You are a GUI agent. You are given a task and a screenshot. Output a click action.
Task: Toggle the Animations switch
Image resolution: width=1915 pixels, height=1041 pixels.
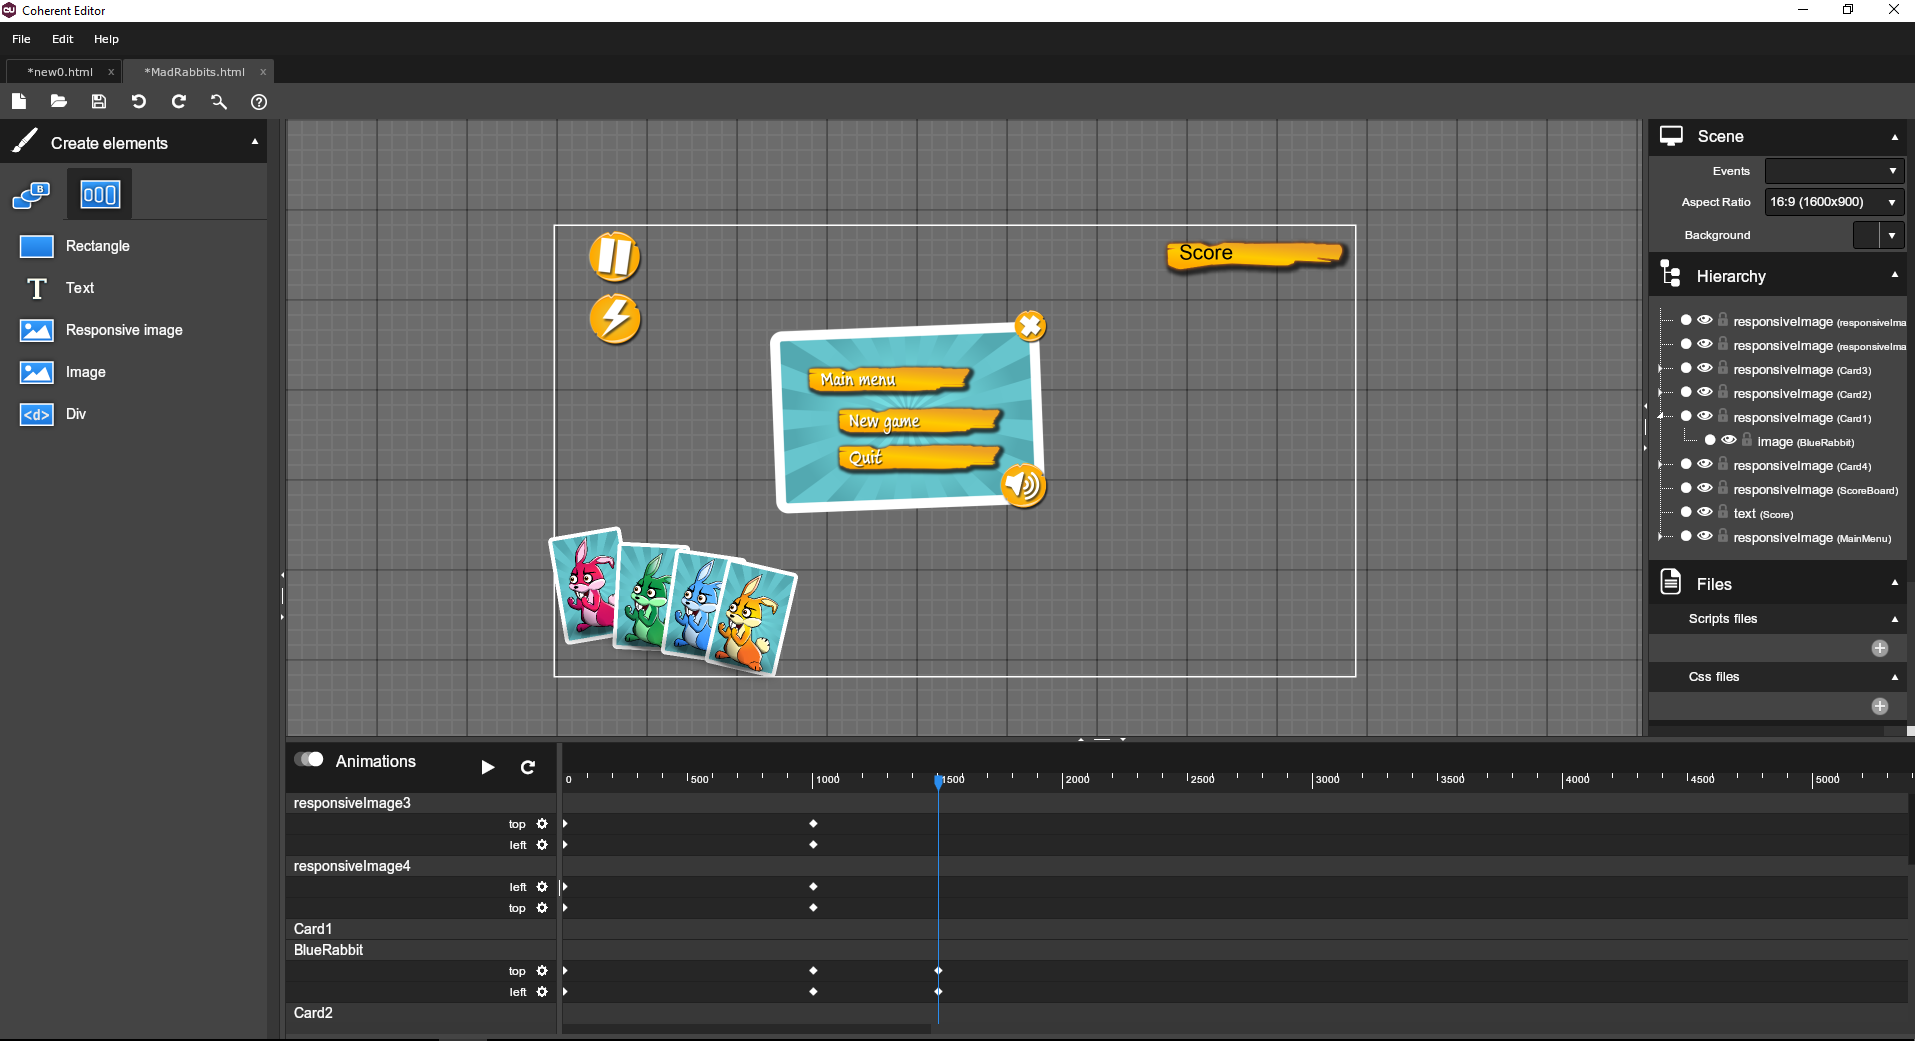click(309, 760)
